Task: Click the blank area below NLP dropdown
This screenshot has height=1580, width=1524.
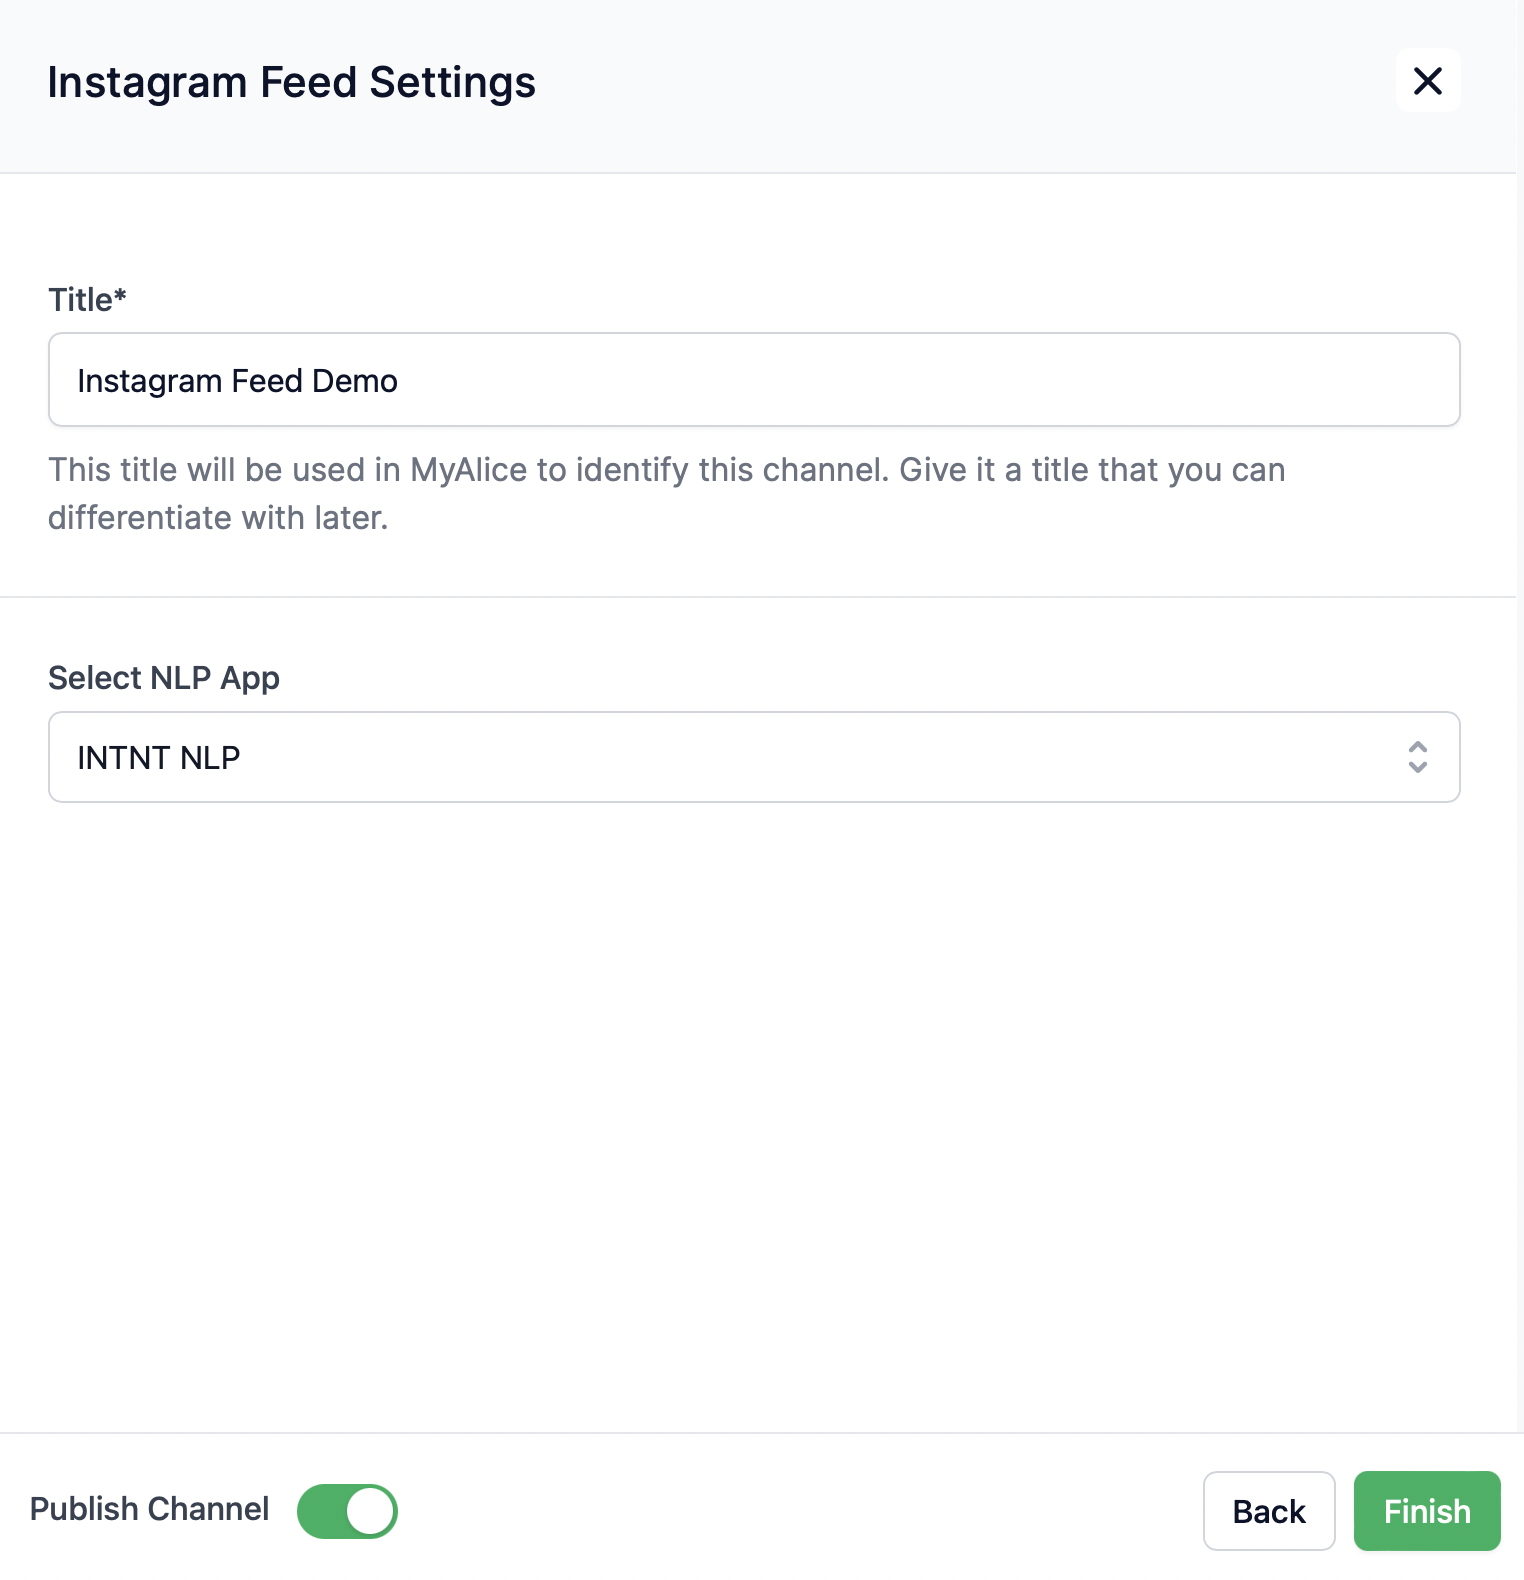Action: (753, 1100)
